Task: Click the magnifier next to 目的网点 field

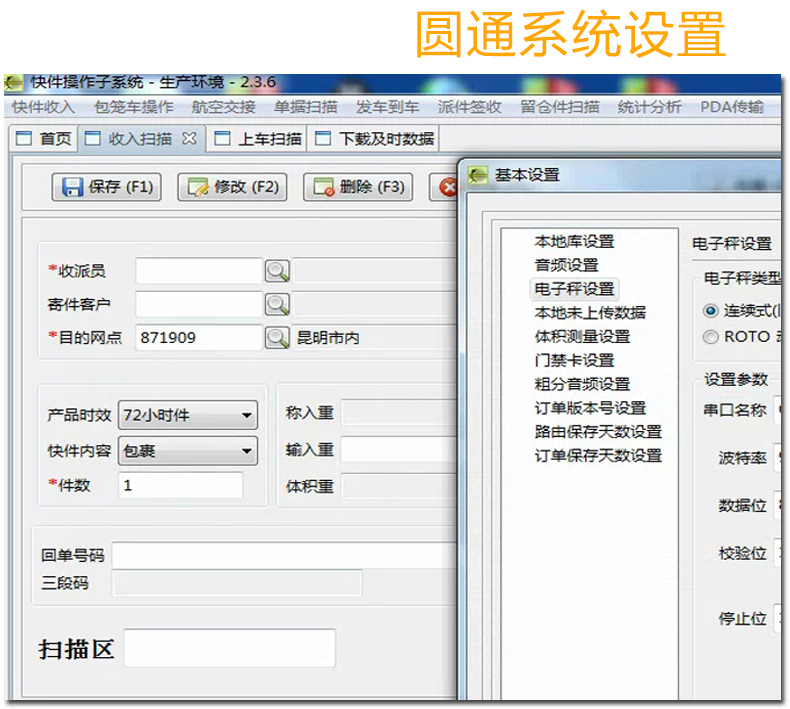Action: click(277, 338)
